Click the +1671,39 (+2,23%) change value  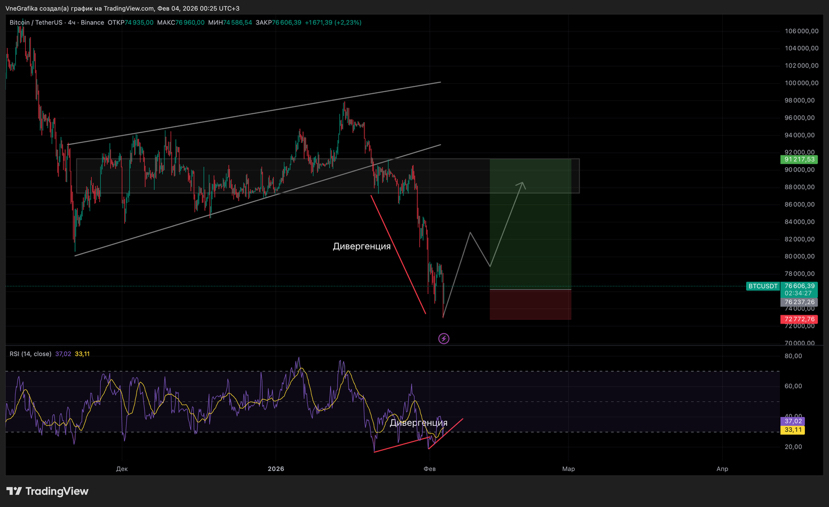[x=333, y=23]
